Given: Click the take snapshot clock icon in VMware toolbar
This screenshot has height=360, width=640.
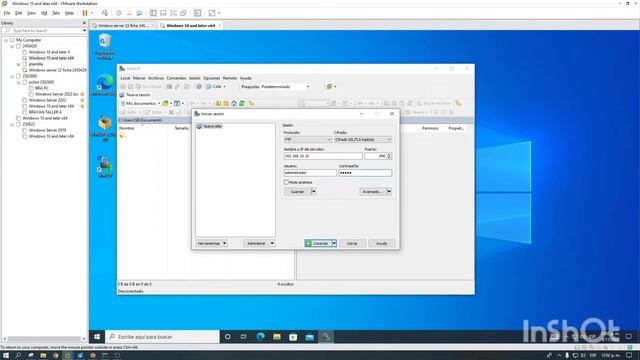Looking at the screenshot, I should pos(119,13).
